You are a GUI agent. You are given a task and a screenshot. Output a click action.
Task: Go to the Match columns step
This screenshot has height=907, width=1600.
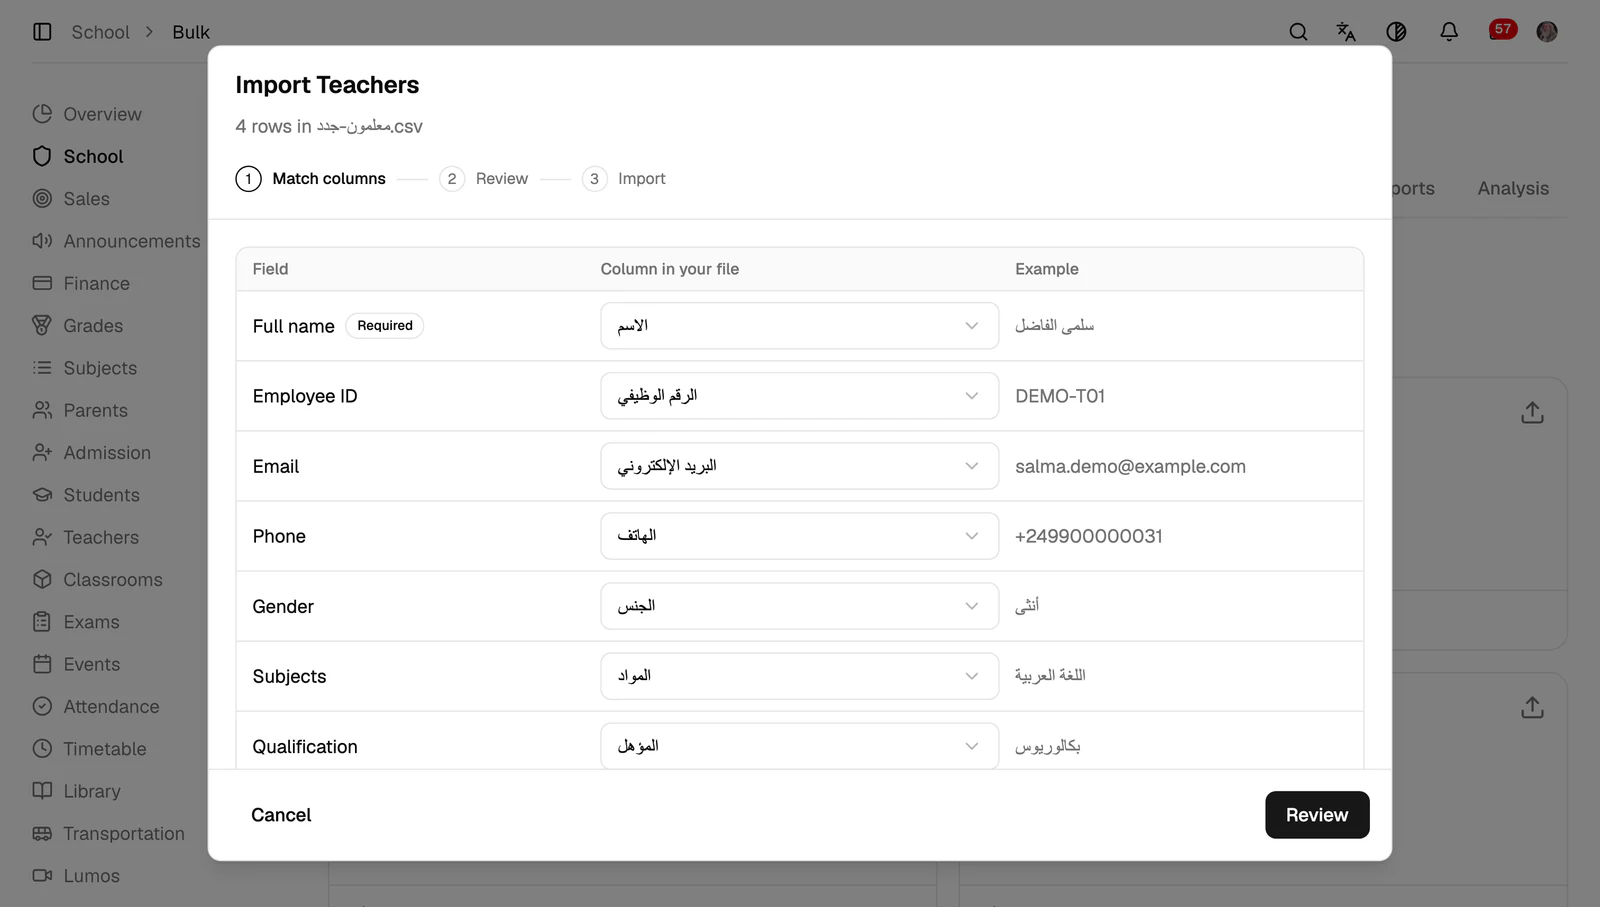click(x=311, y=179)
